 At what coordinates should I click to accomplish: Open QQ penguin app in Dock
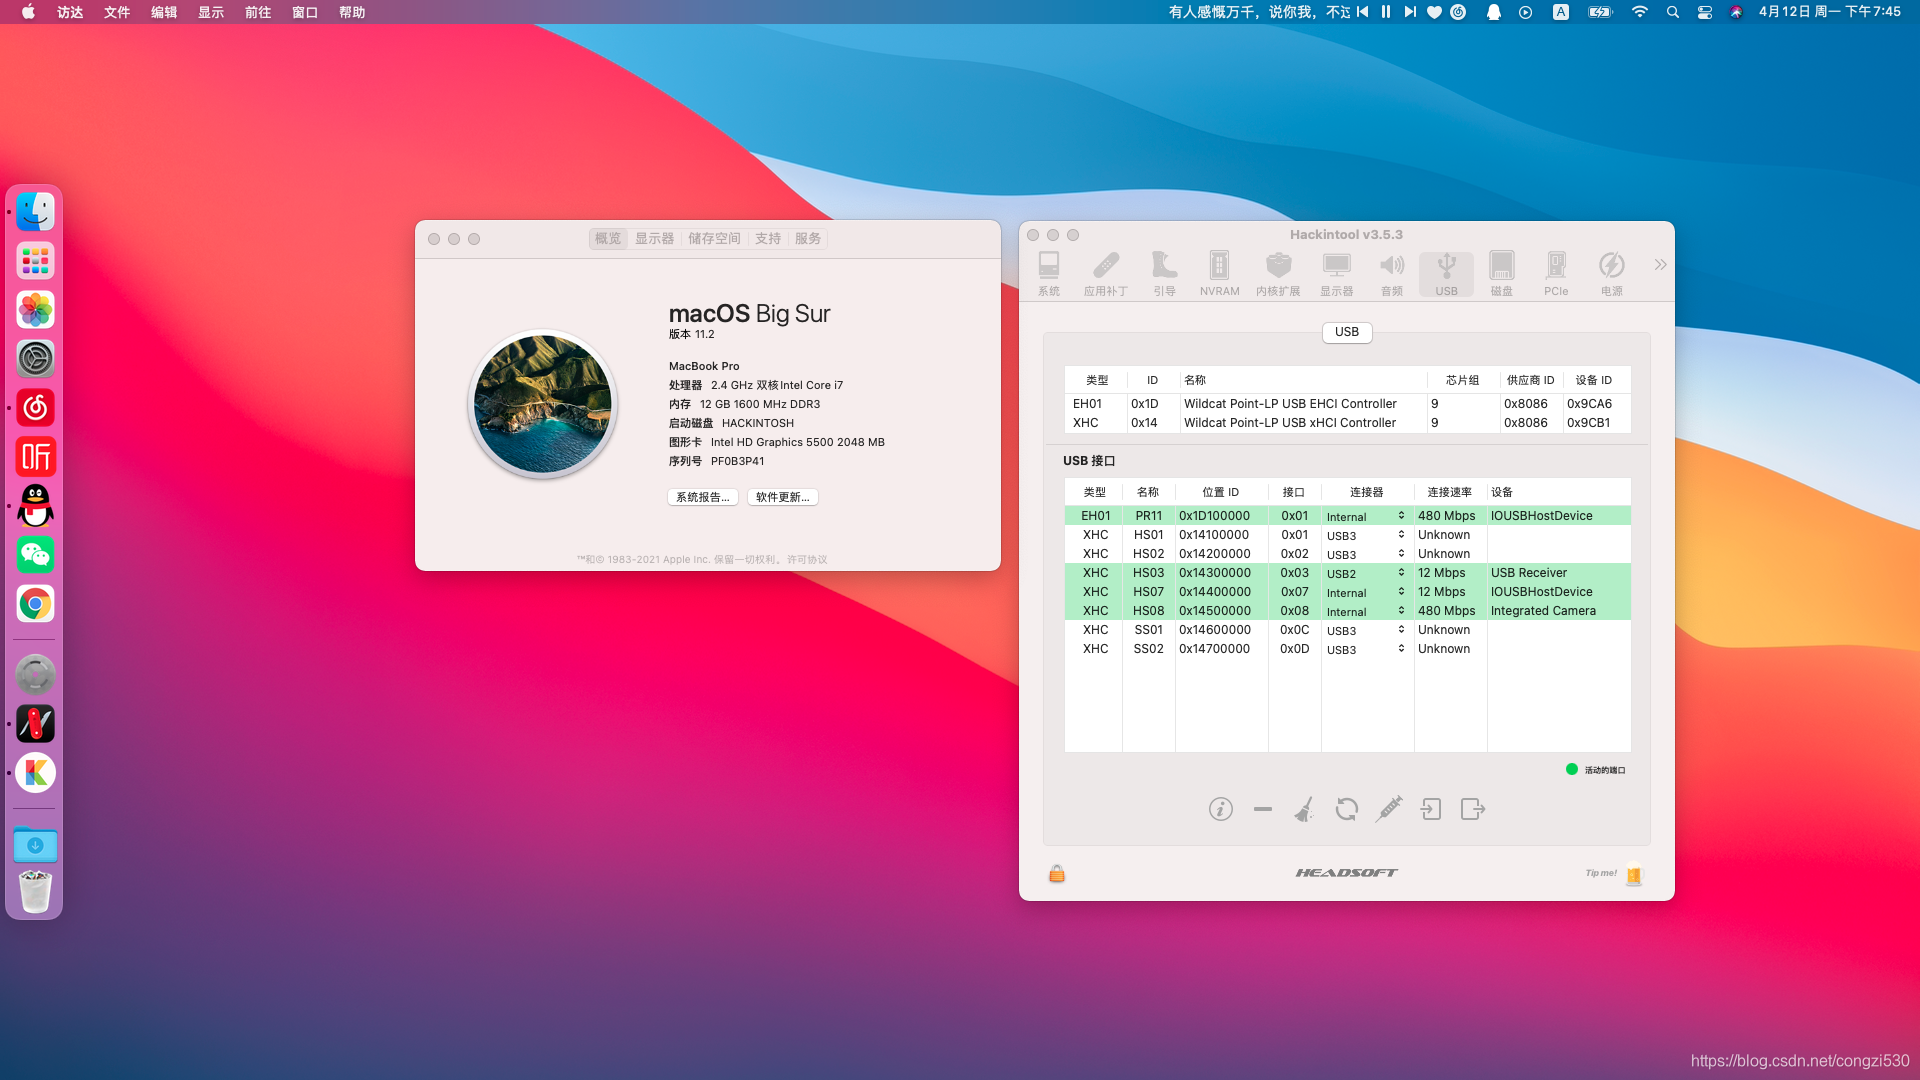35,506
